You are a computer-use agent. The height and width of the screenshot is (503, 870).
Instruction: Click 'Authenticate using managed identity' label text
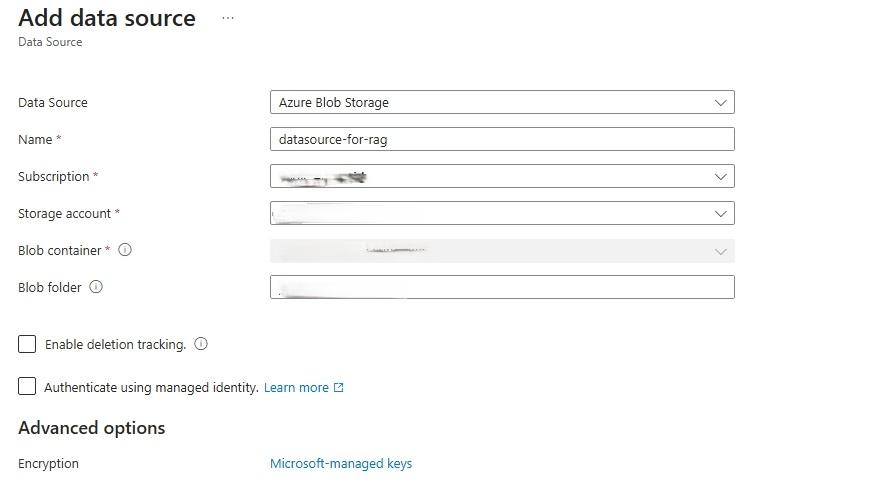pyautogui.click(x=151, y=387)
